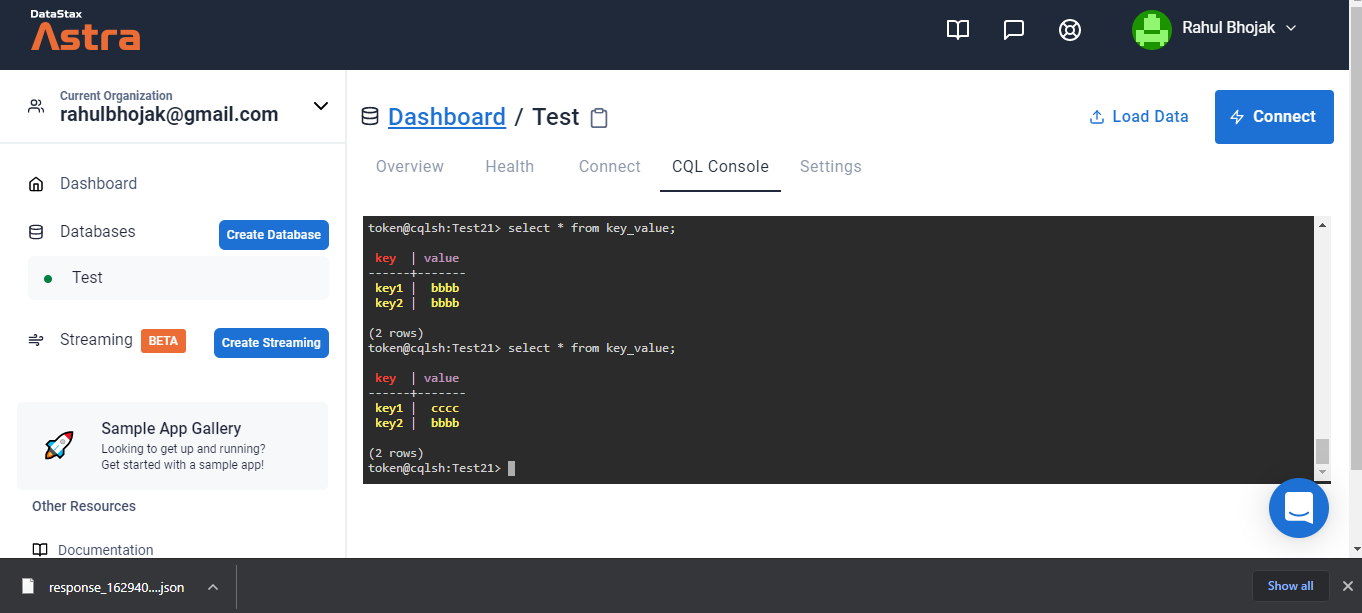Open Load Data
This screenshot has height=613, width=1362.
(x=1138, y=116)
